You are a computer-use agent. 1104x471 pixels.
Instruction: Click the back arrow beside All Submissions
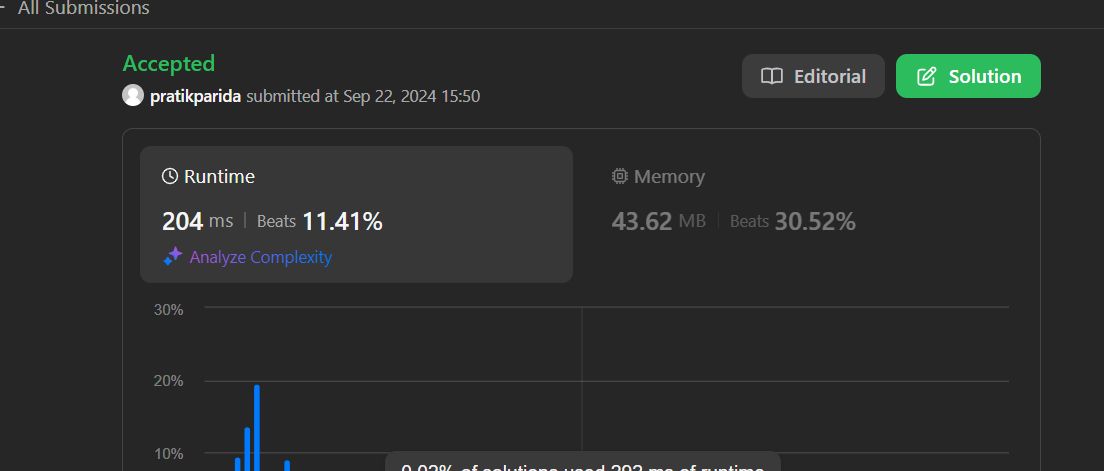[2, 8]
